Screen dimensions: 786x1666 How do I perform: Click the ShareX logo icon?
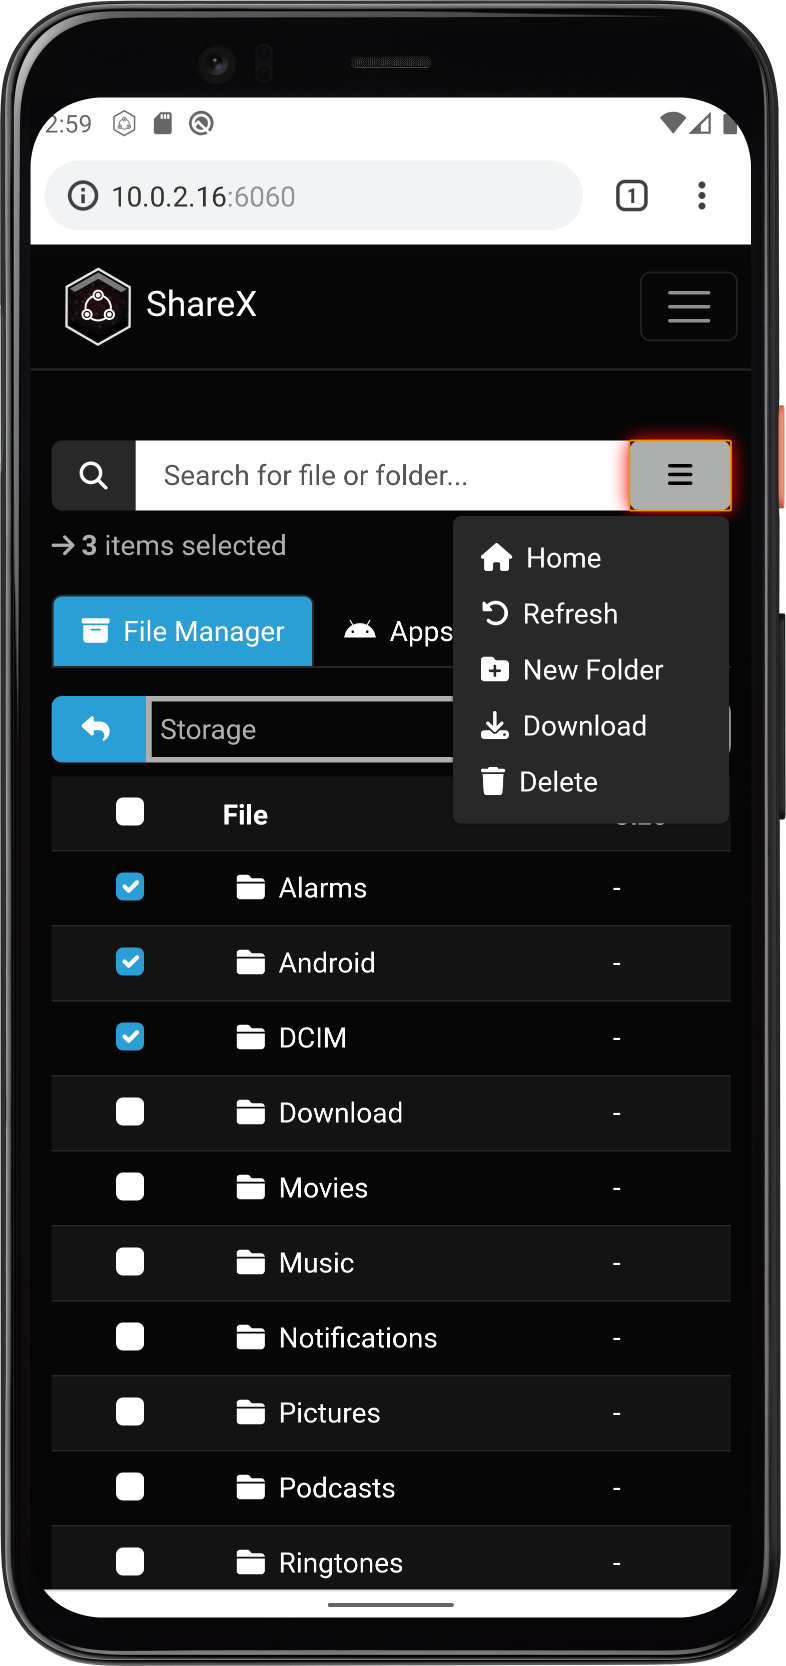(97, 306)
